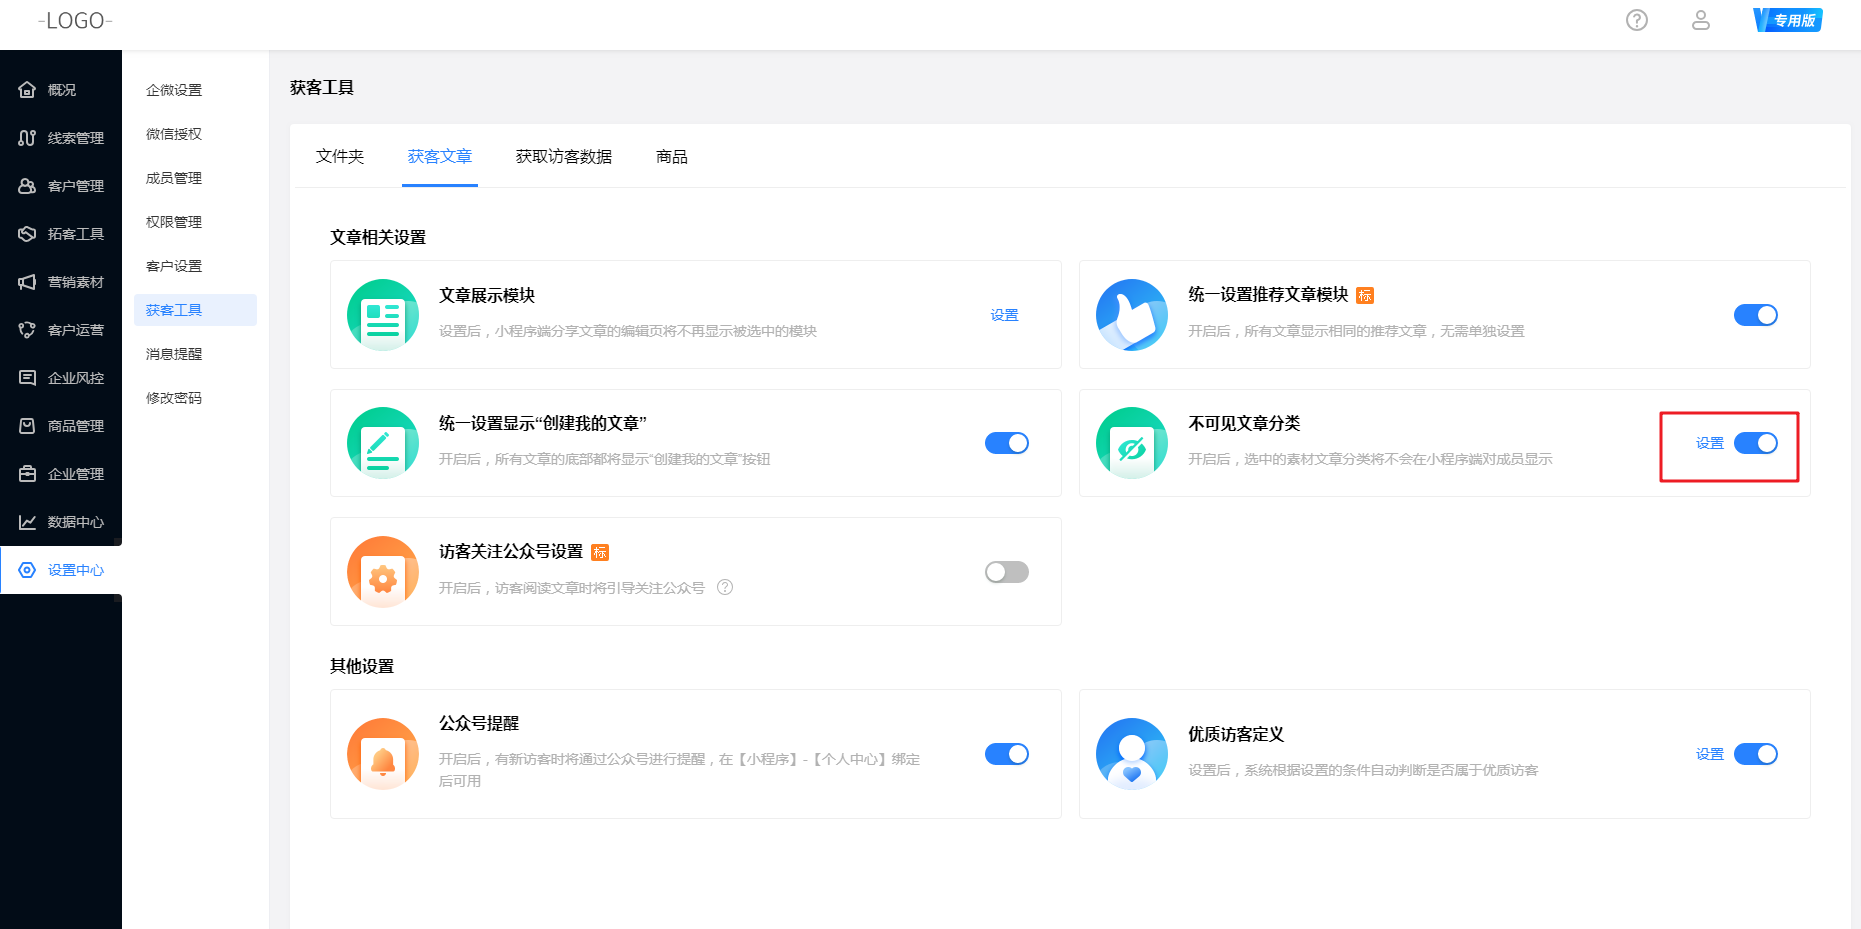1861x929 pixels.
Task: Disable the 公众号提醒 switch
Action: 1006,754
